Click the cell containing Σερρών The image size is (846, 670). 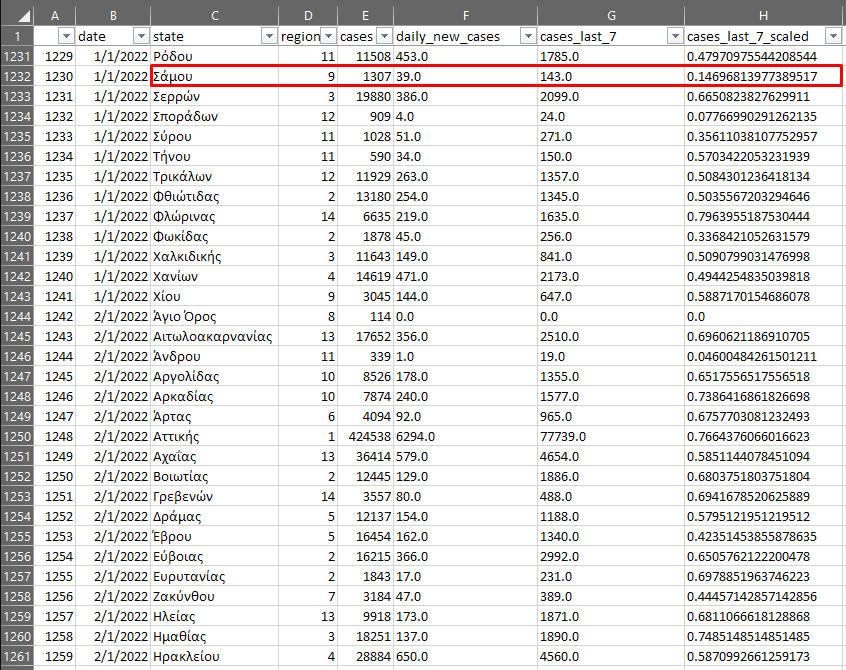(215, 97)
